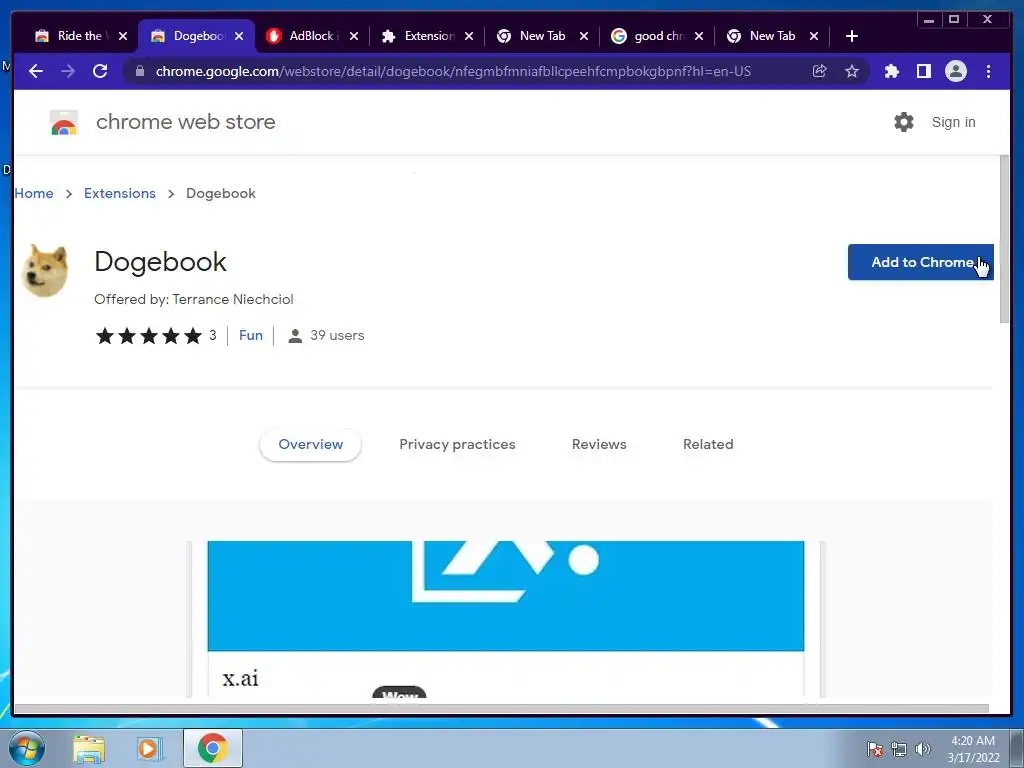Go to Home breadcrumb
The height and width of the screenshot is (768, 1024).
(34, 193)
